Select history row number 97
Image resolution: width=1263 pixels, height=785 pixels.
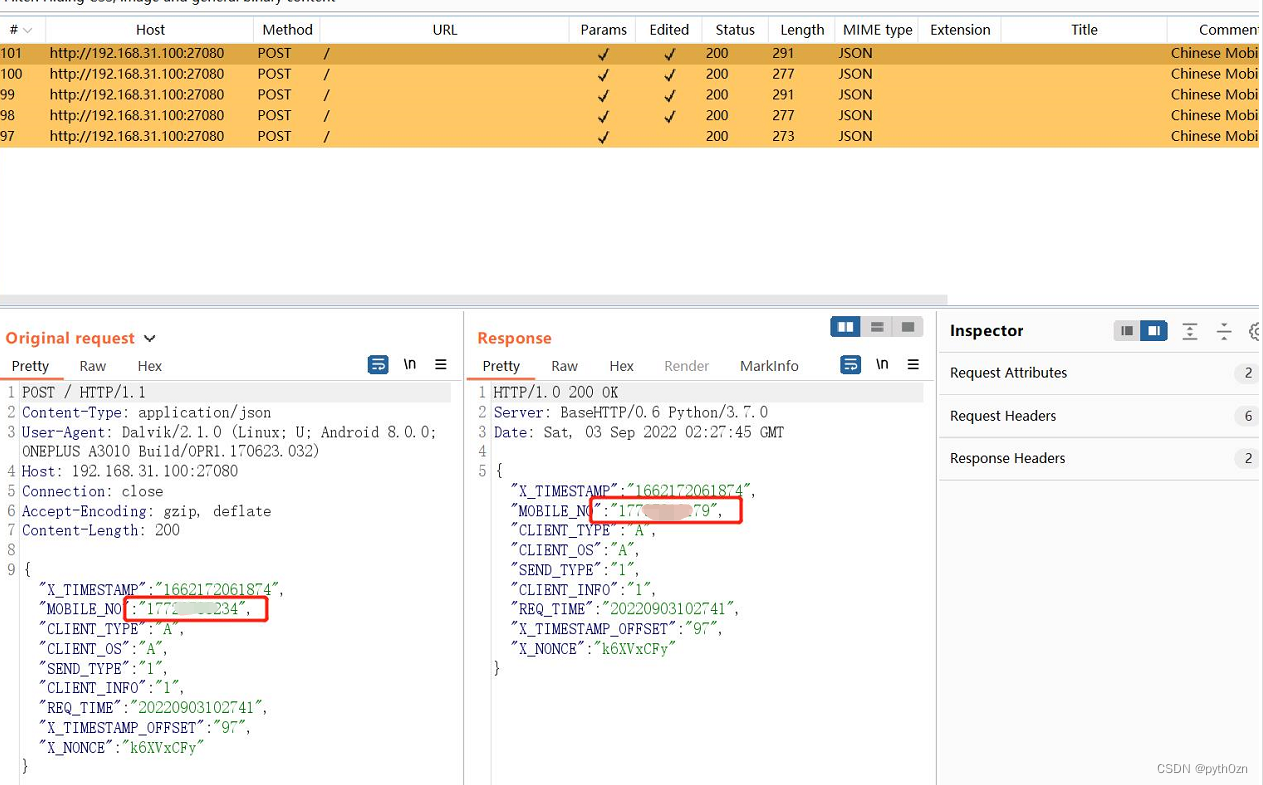coord(629,137)
